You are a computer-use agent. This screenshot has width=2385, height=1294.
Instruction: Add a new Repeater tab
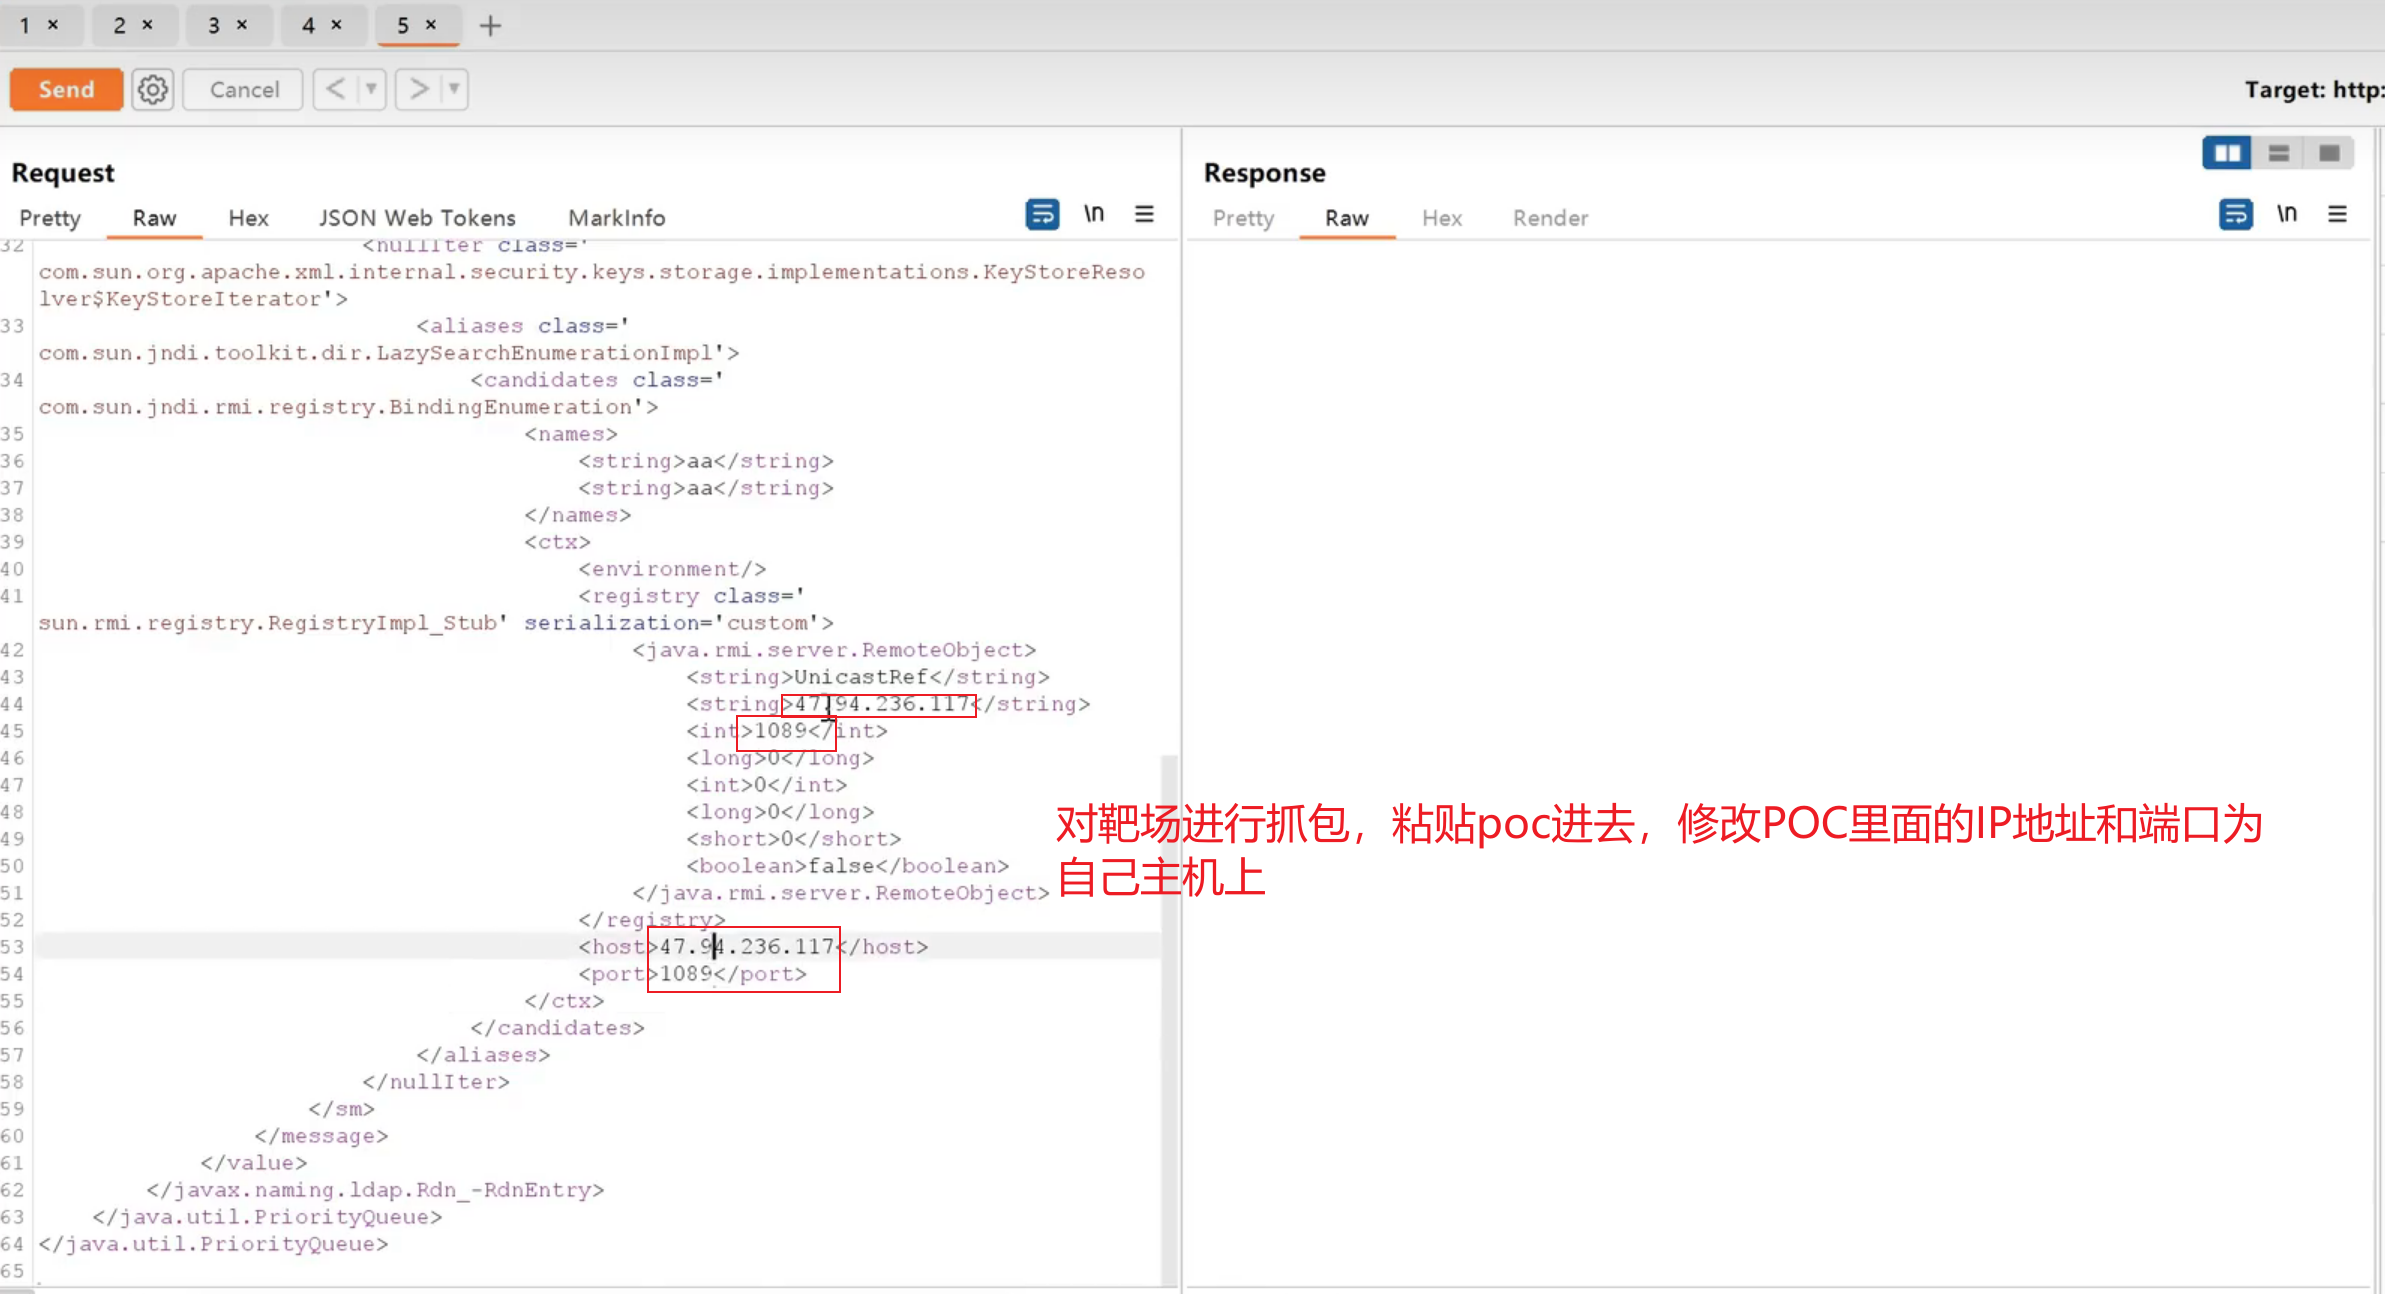[490, 26]
